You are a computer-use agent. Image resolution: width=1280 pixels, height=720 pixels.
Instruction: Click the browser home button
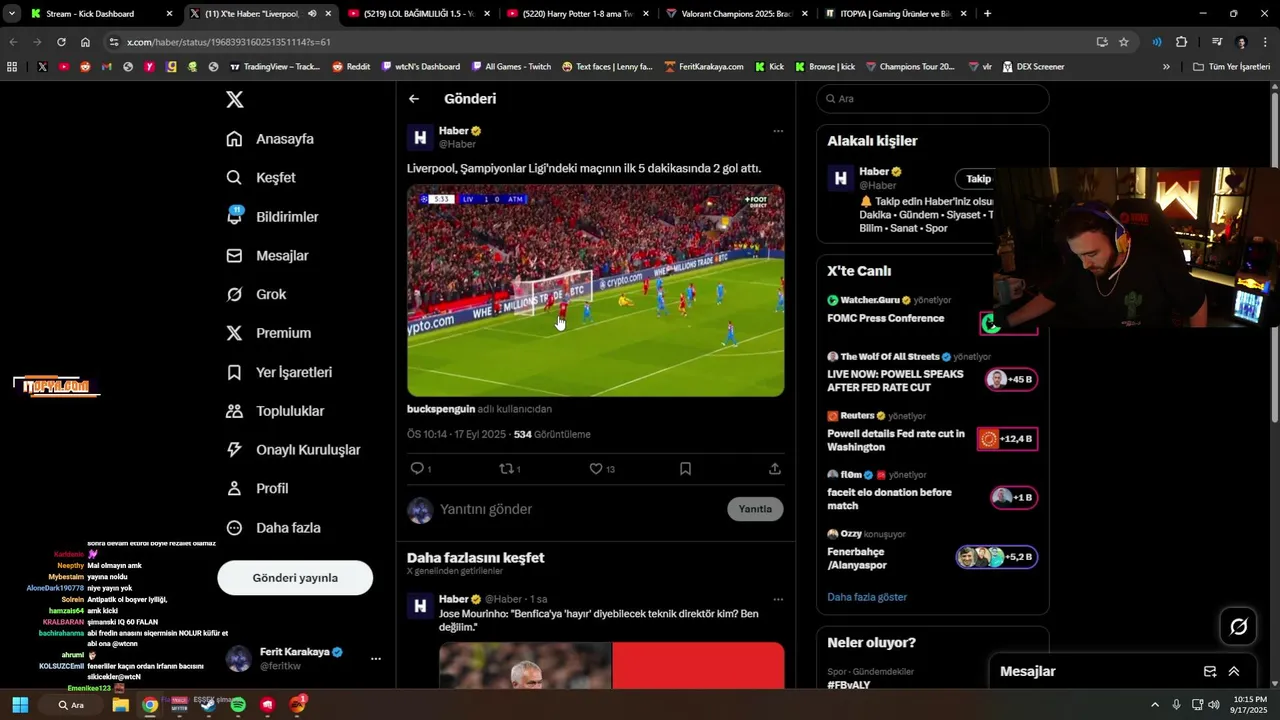[x=85, y=42]
